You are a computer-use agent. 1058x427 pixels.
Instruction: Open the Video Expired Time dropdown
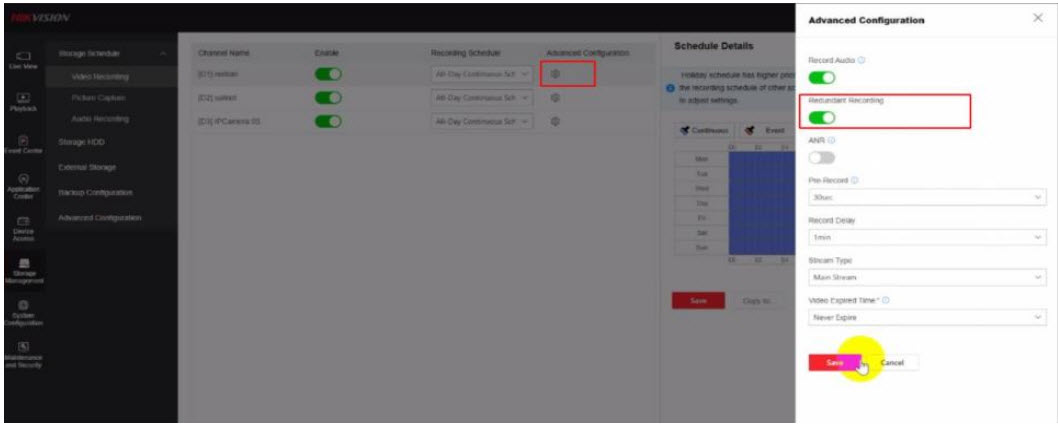[x=926, y=318]
